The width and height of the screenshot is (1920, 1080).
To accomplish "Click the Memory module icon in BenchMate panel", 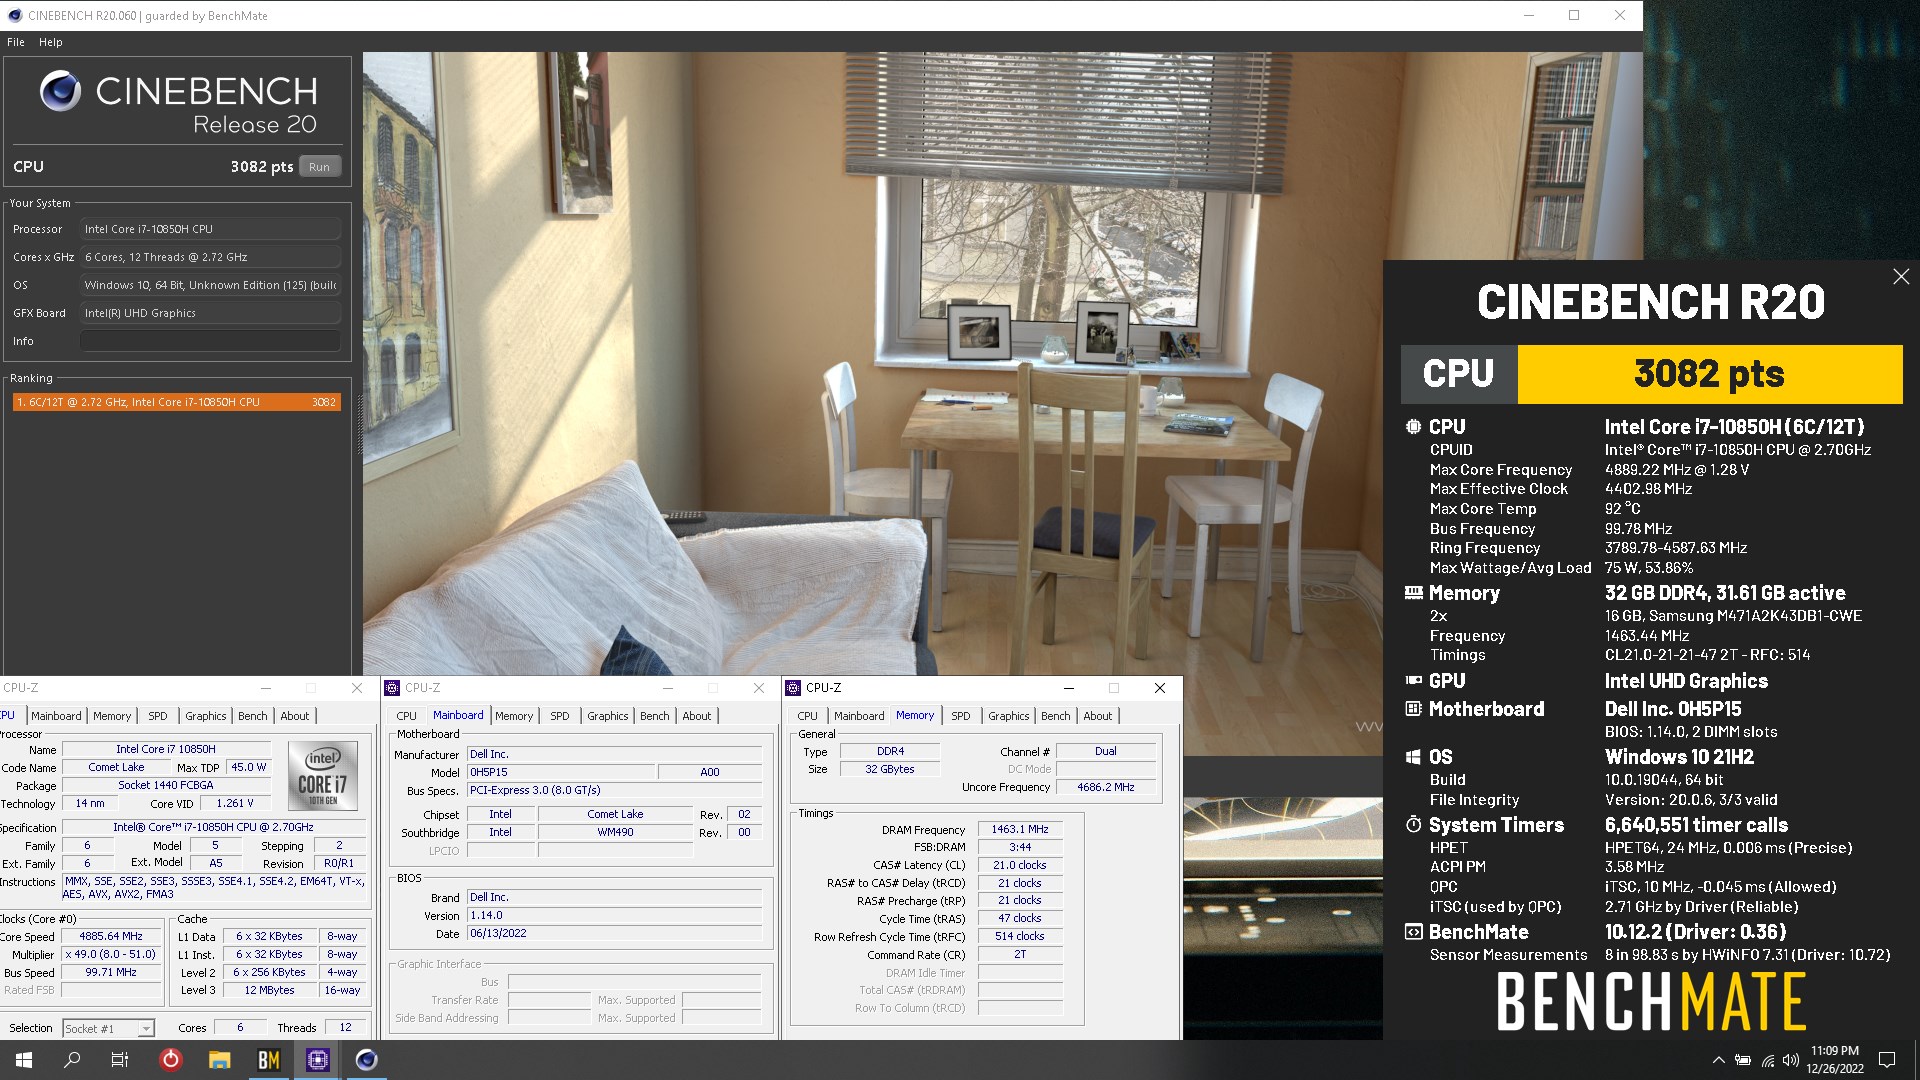I will [1413, 593].
